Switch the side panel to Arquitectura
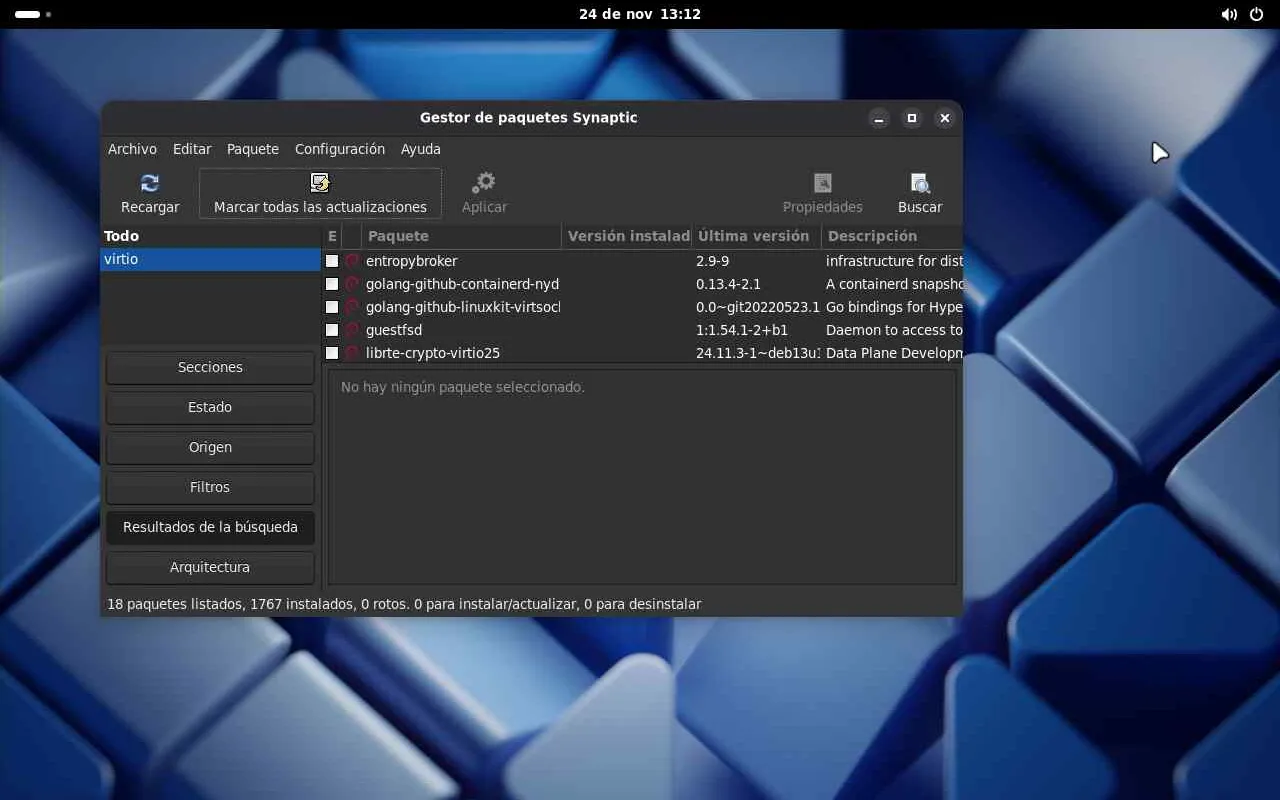 (x=210, y=567)
